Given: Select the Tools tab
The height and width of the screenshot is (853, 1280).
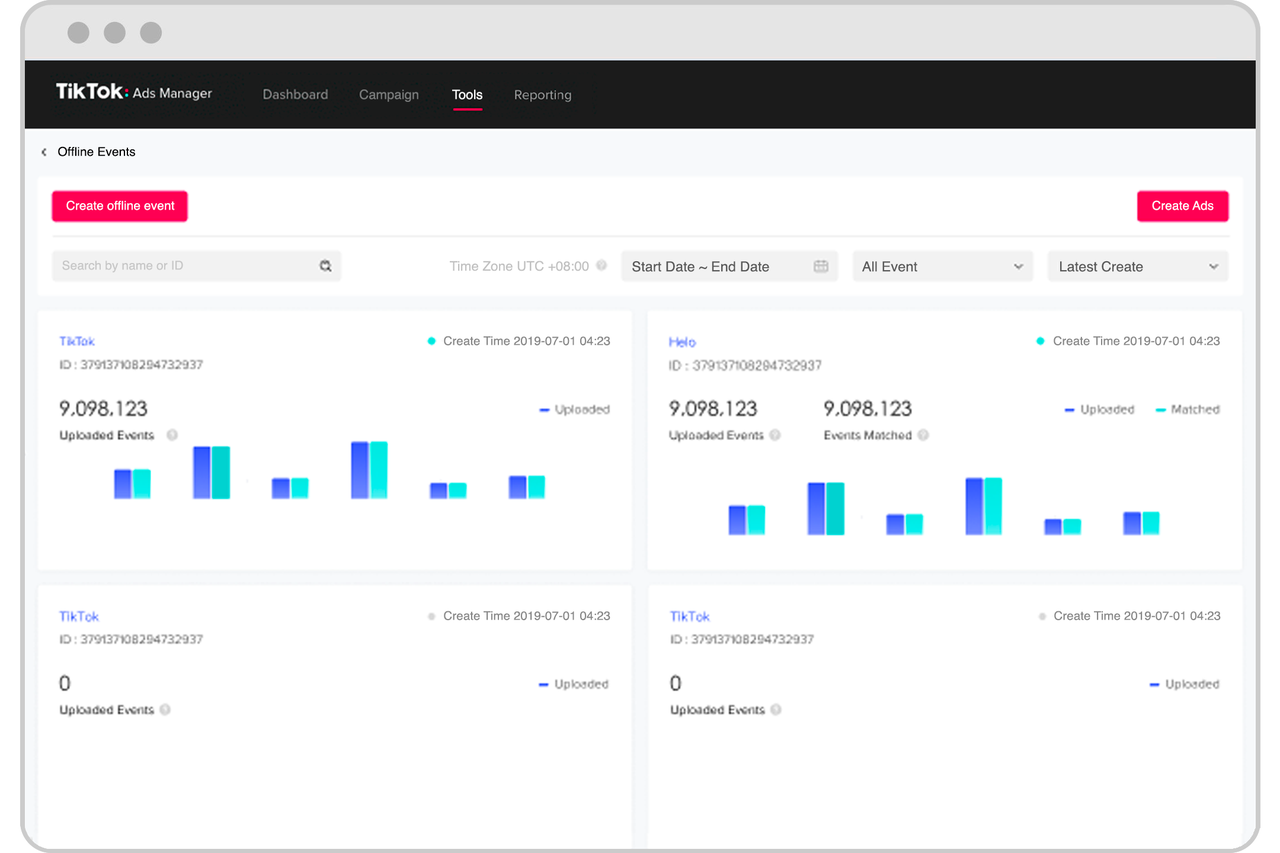Looking at the screenshot, I should [467, 94].
